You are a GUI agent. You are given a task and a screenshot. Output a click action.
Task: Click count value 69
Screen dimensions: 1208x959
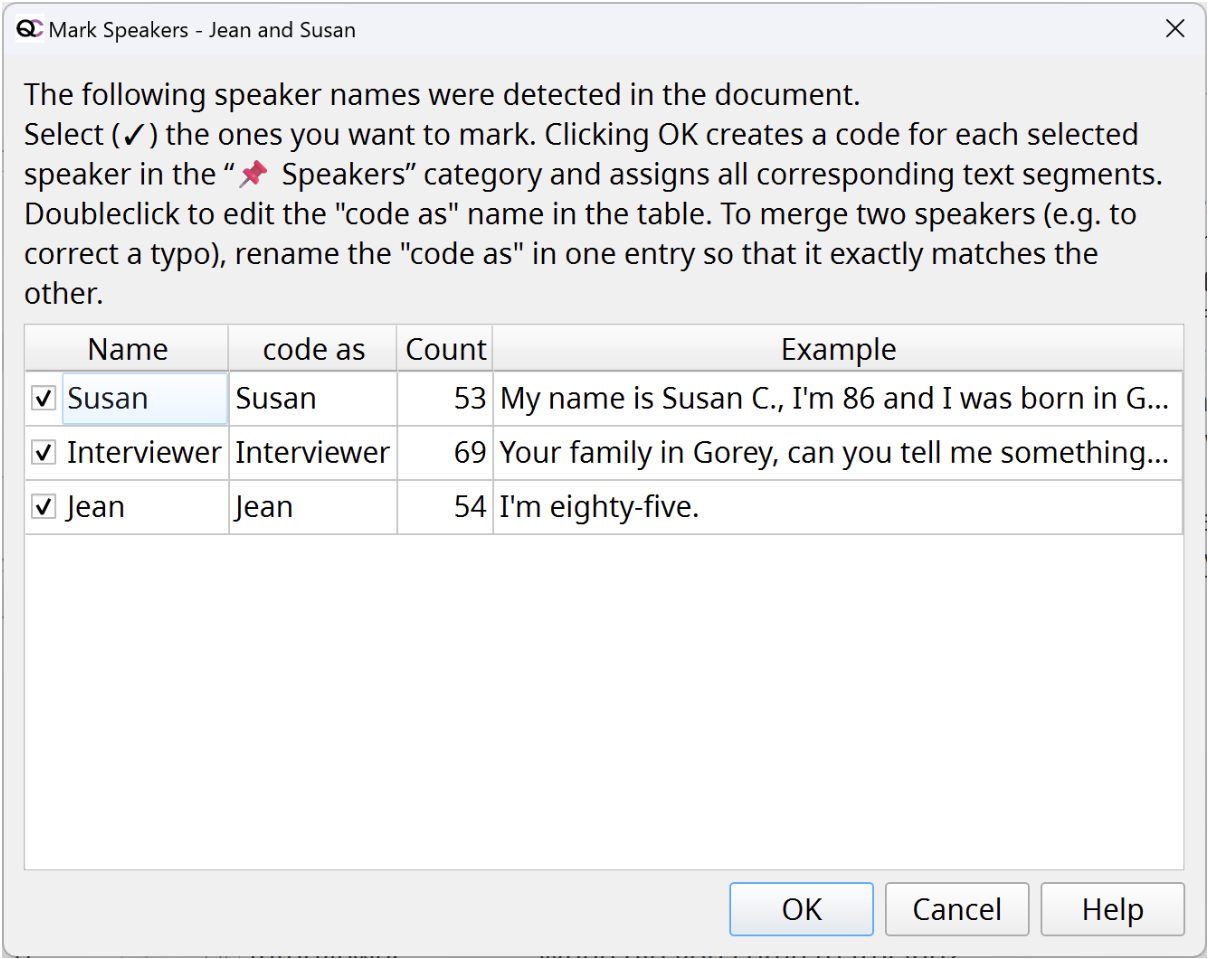(445, 453)
